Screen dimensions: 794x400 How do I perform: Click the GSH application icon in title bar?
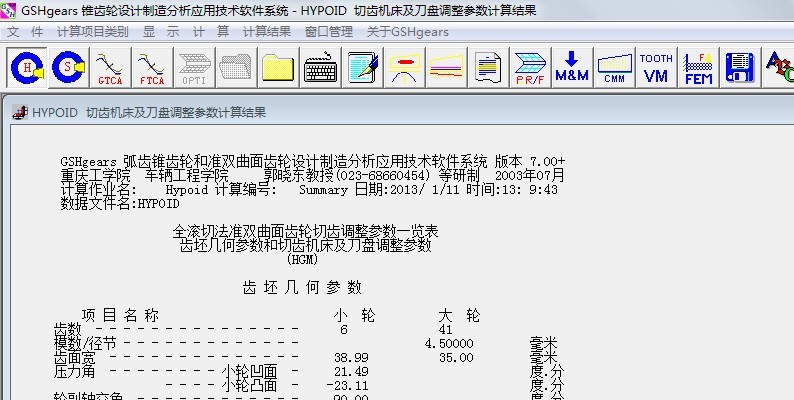click(x=9, y=10)
